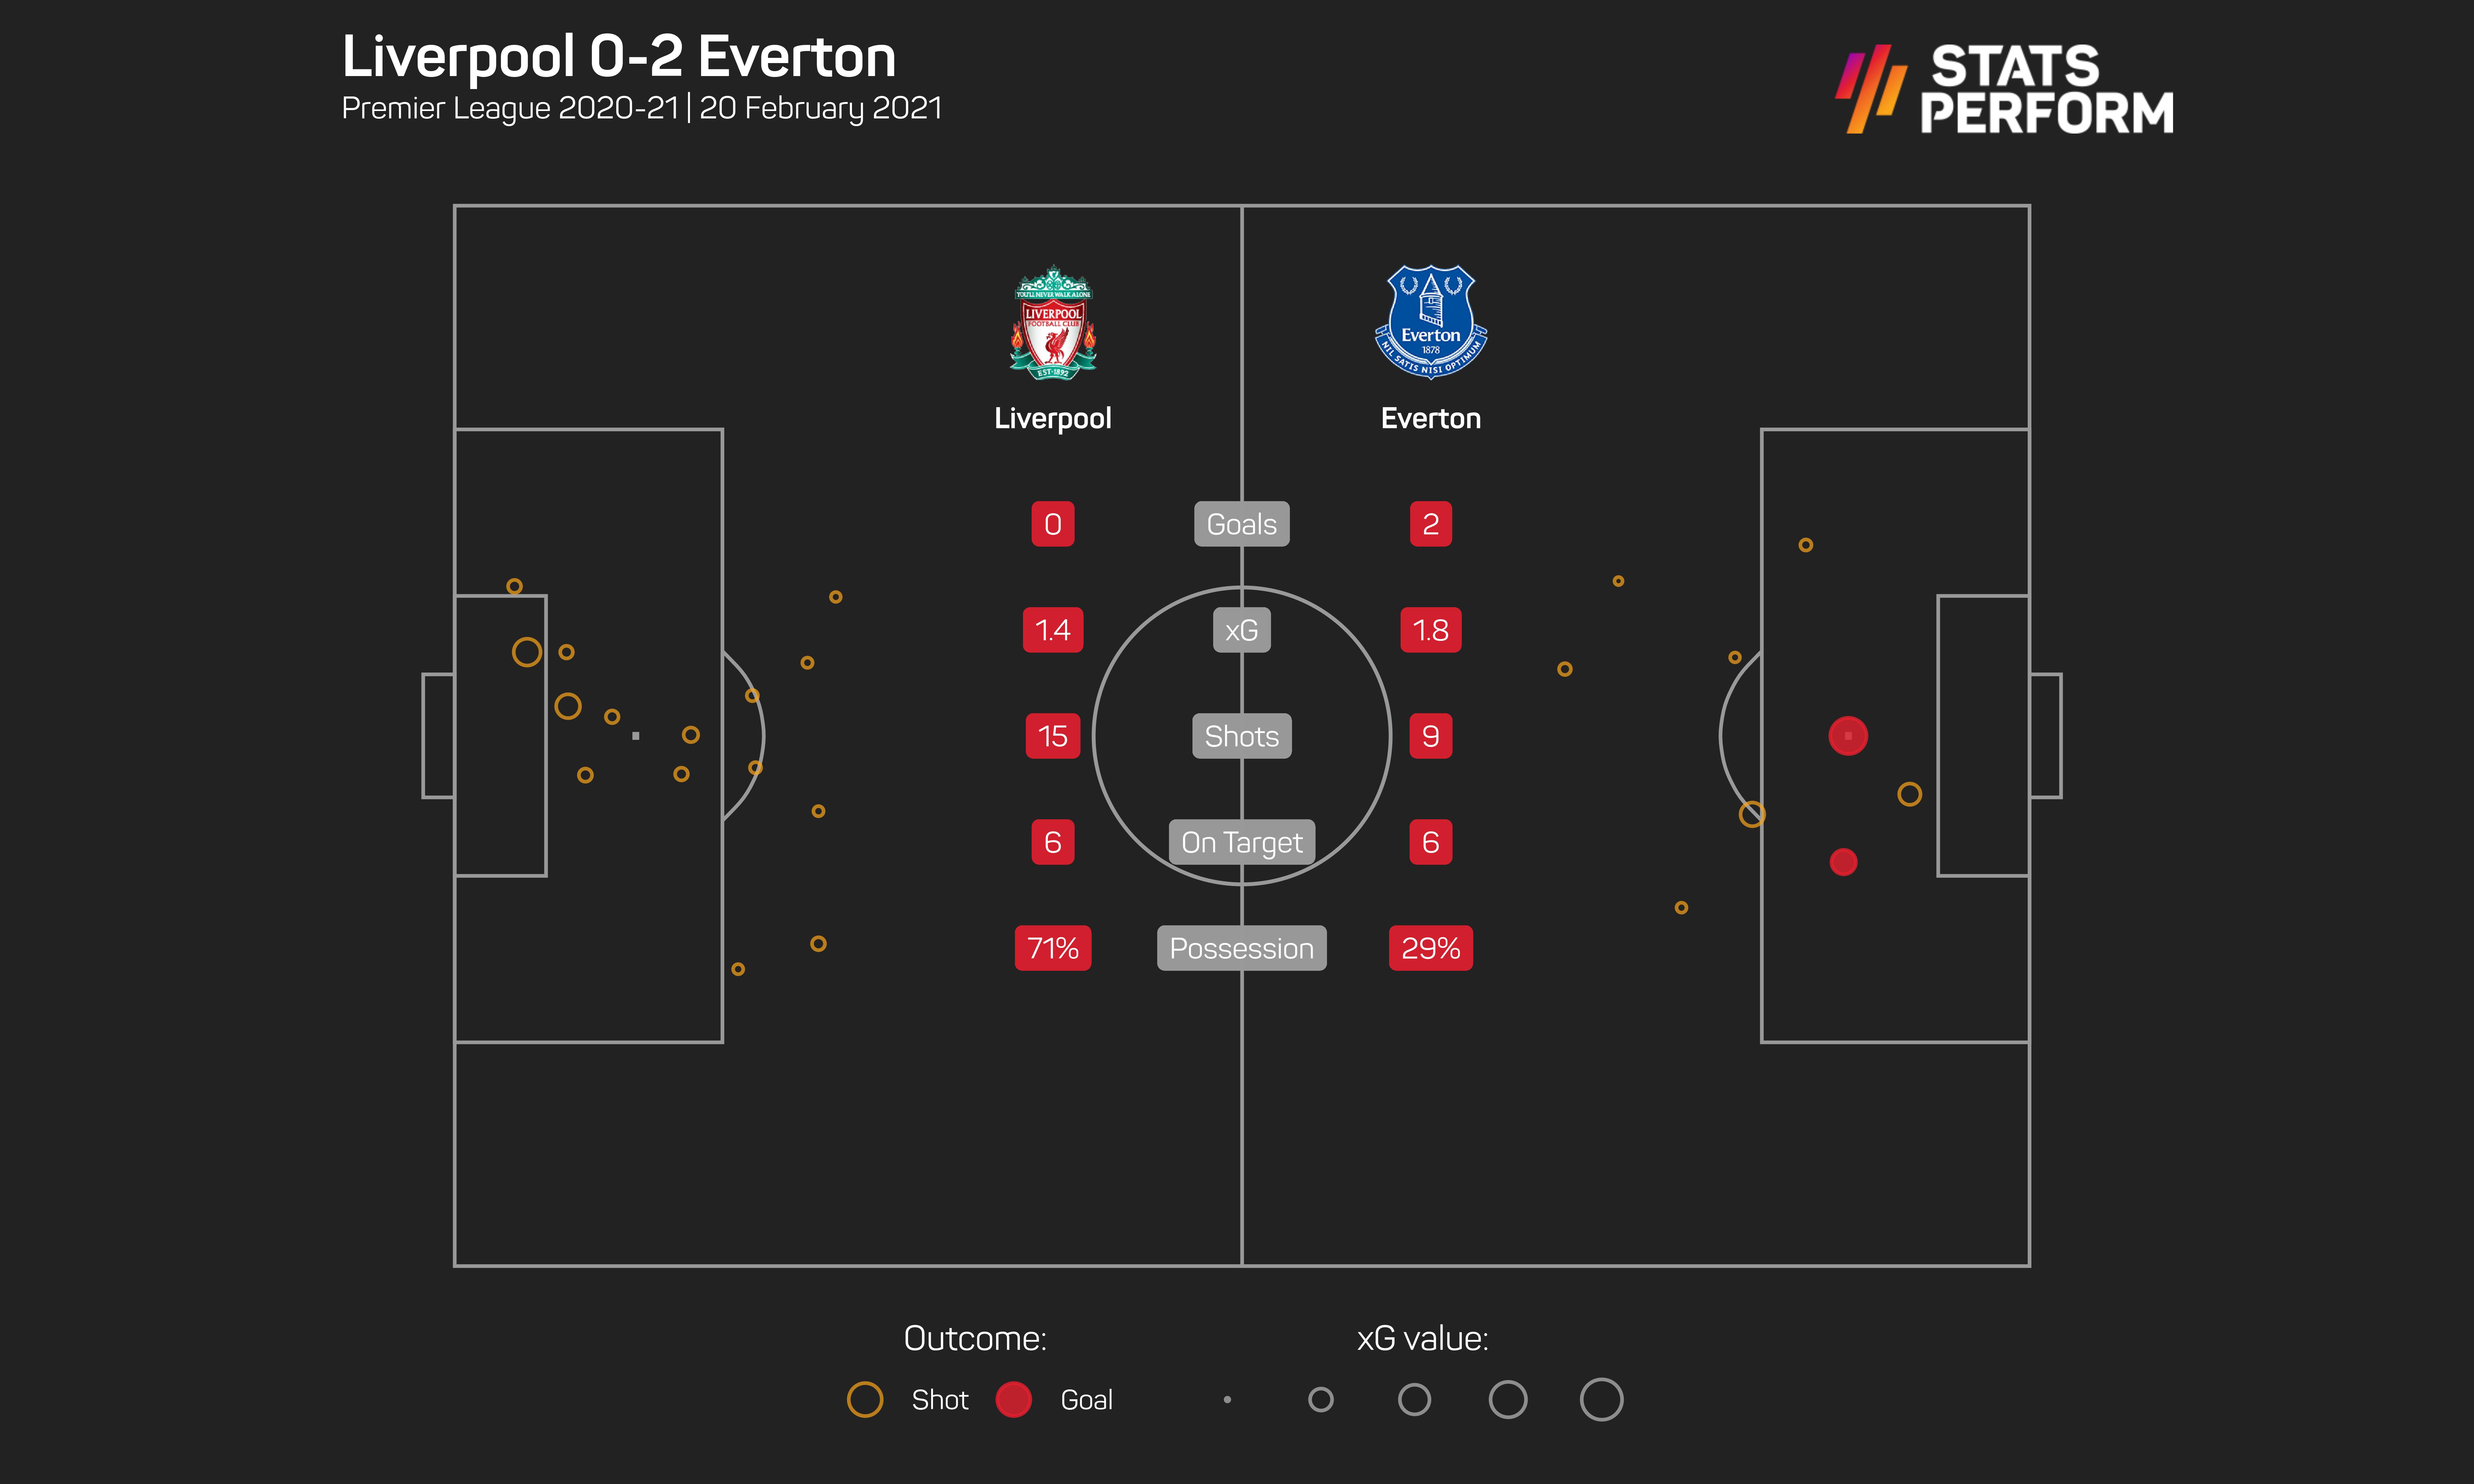The image size is (2474, 1484).
Task: Click the orange Shot legend circle
Action: point(865,1399)
